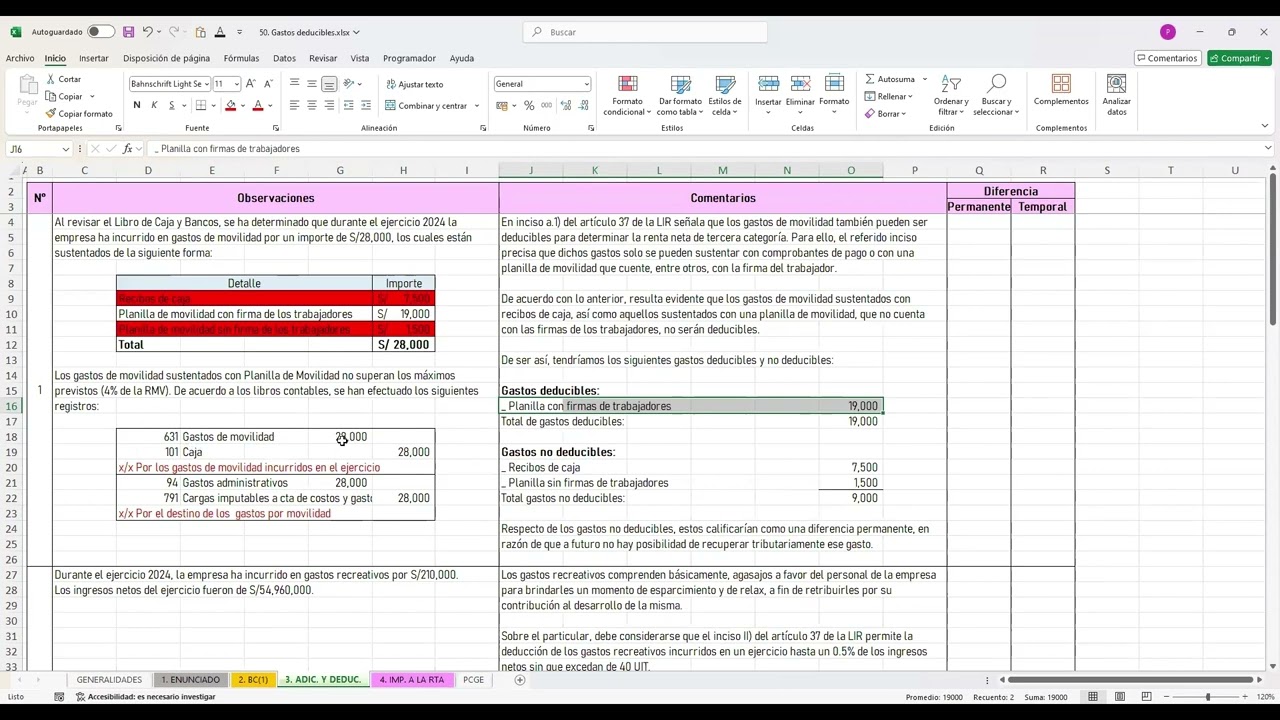Open the Archivo menu

(x=20, y=58)
